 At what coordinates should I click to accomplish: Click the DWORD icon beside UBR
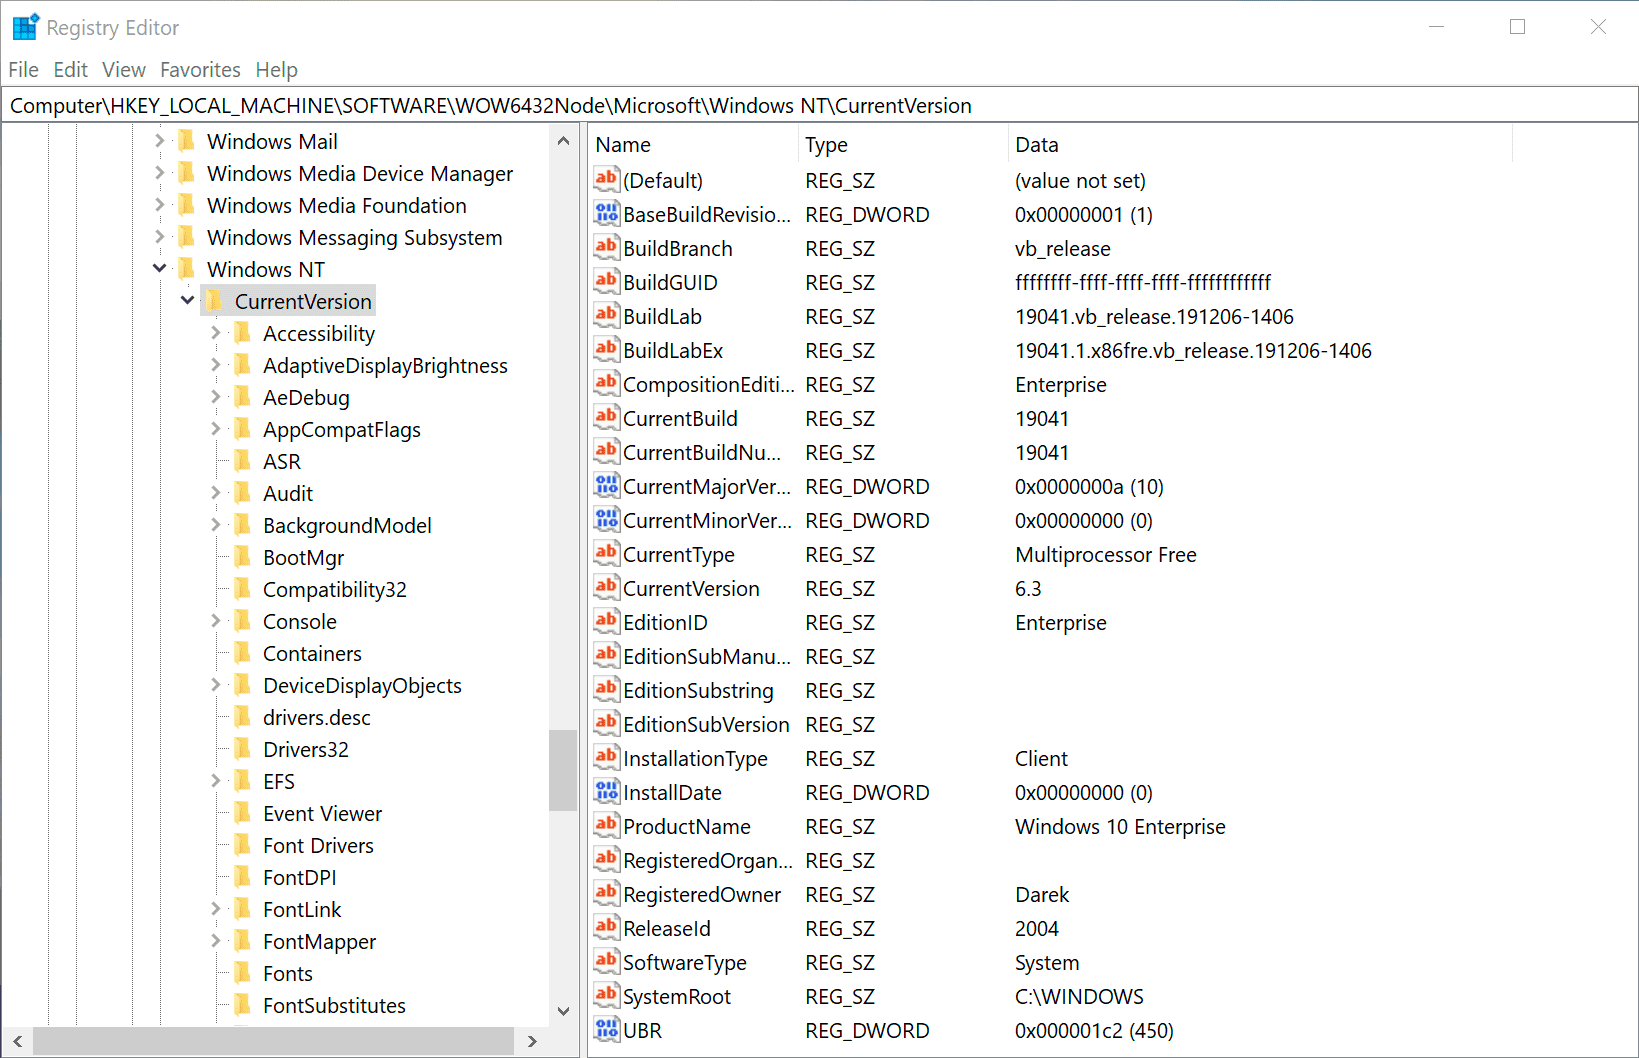point(606,1029)
